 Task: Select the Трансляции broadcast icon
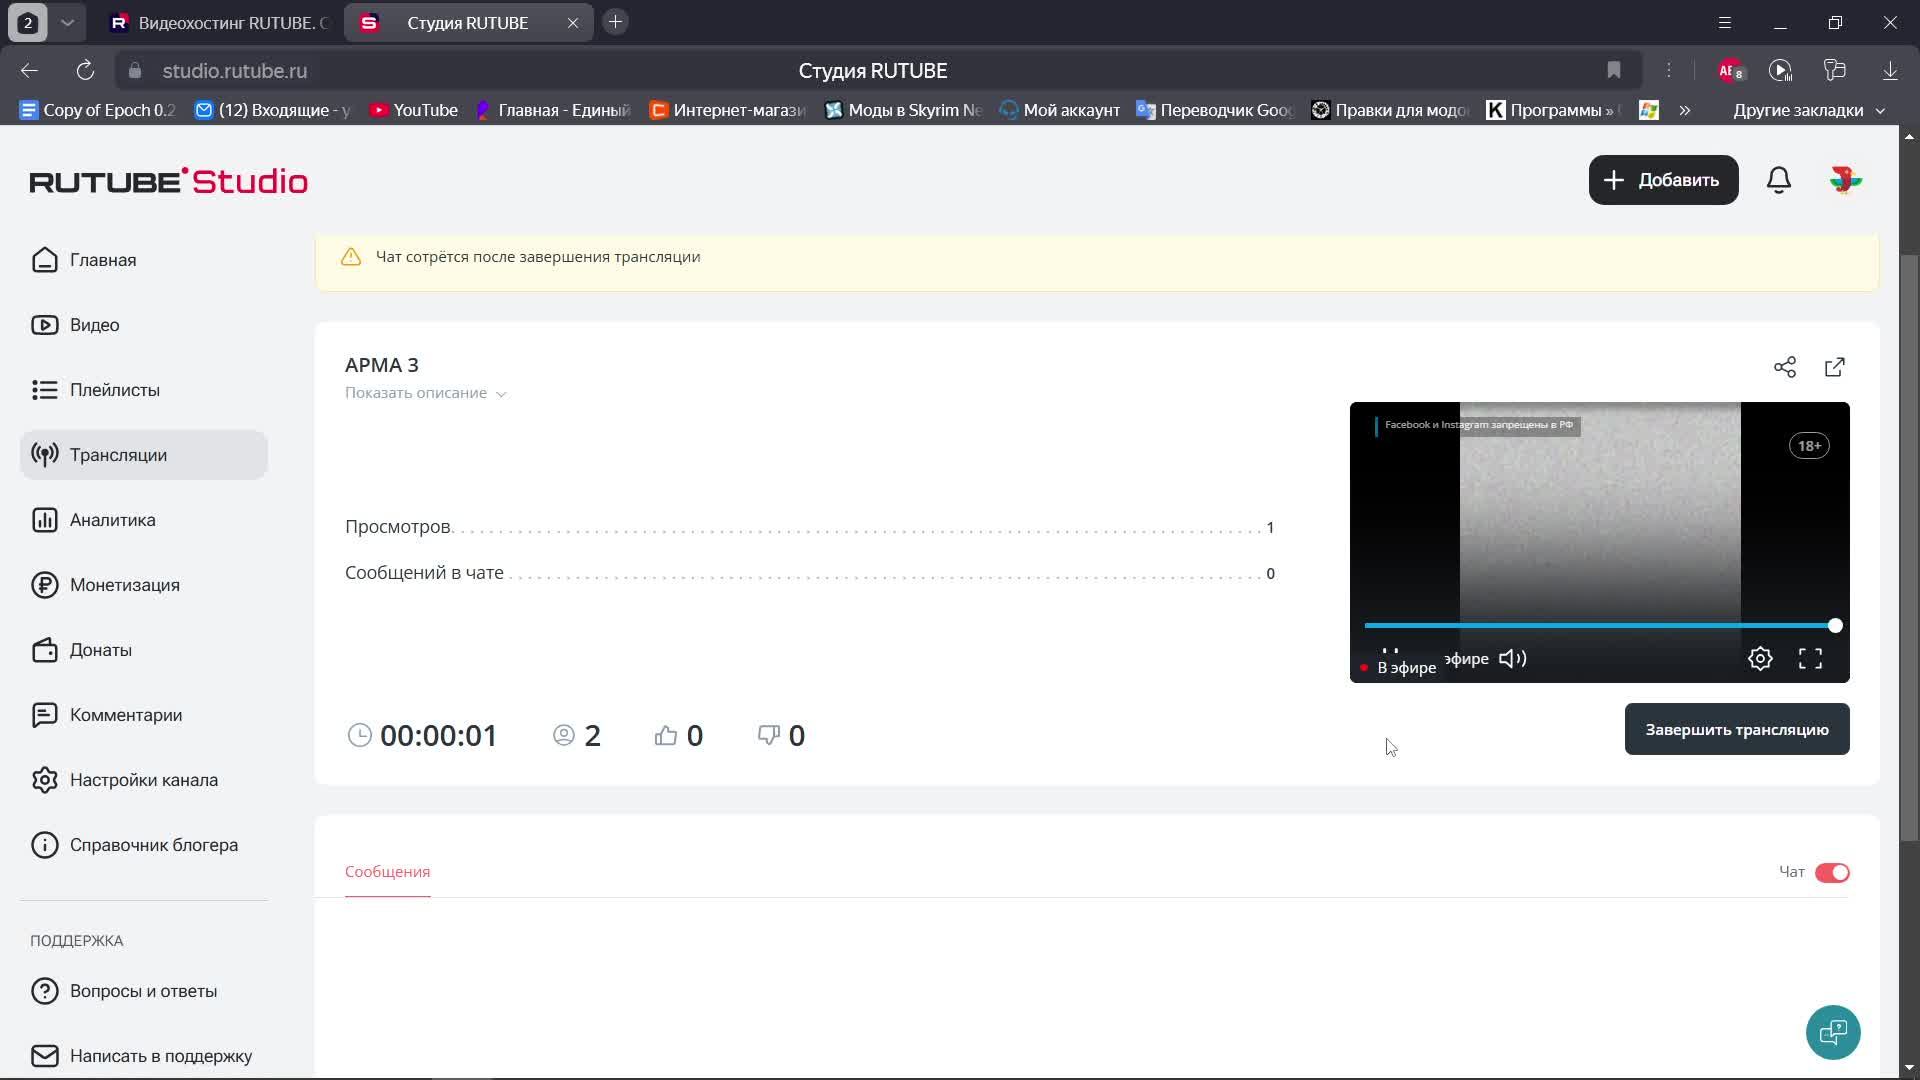point(44,455)
